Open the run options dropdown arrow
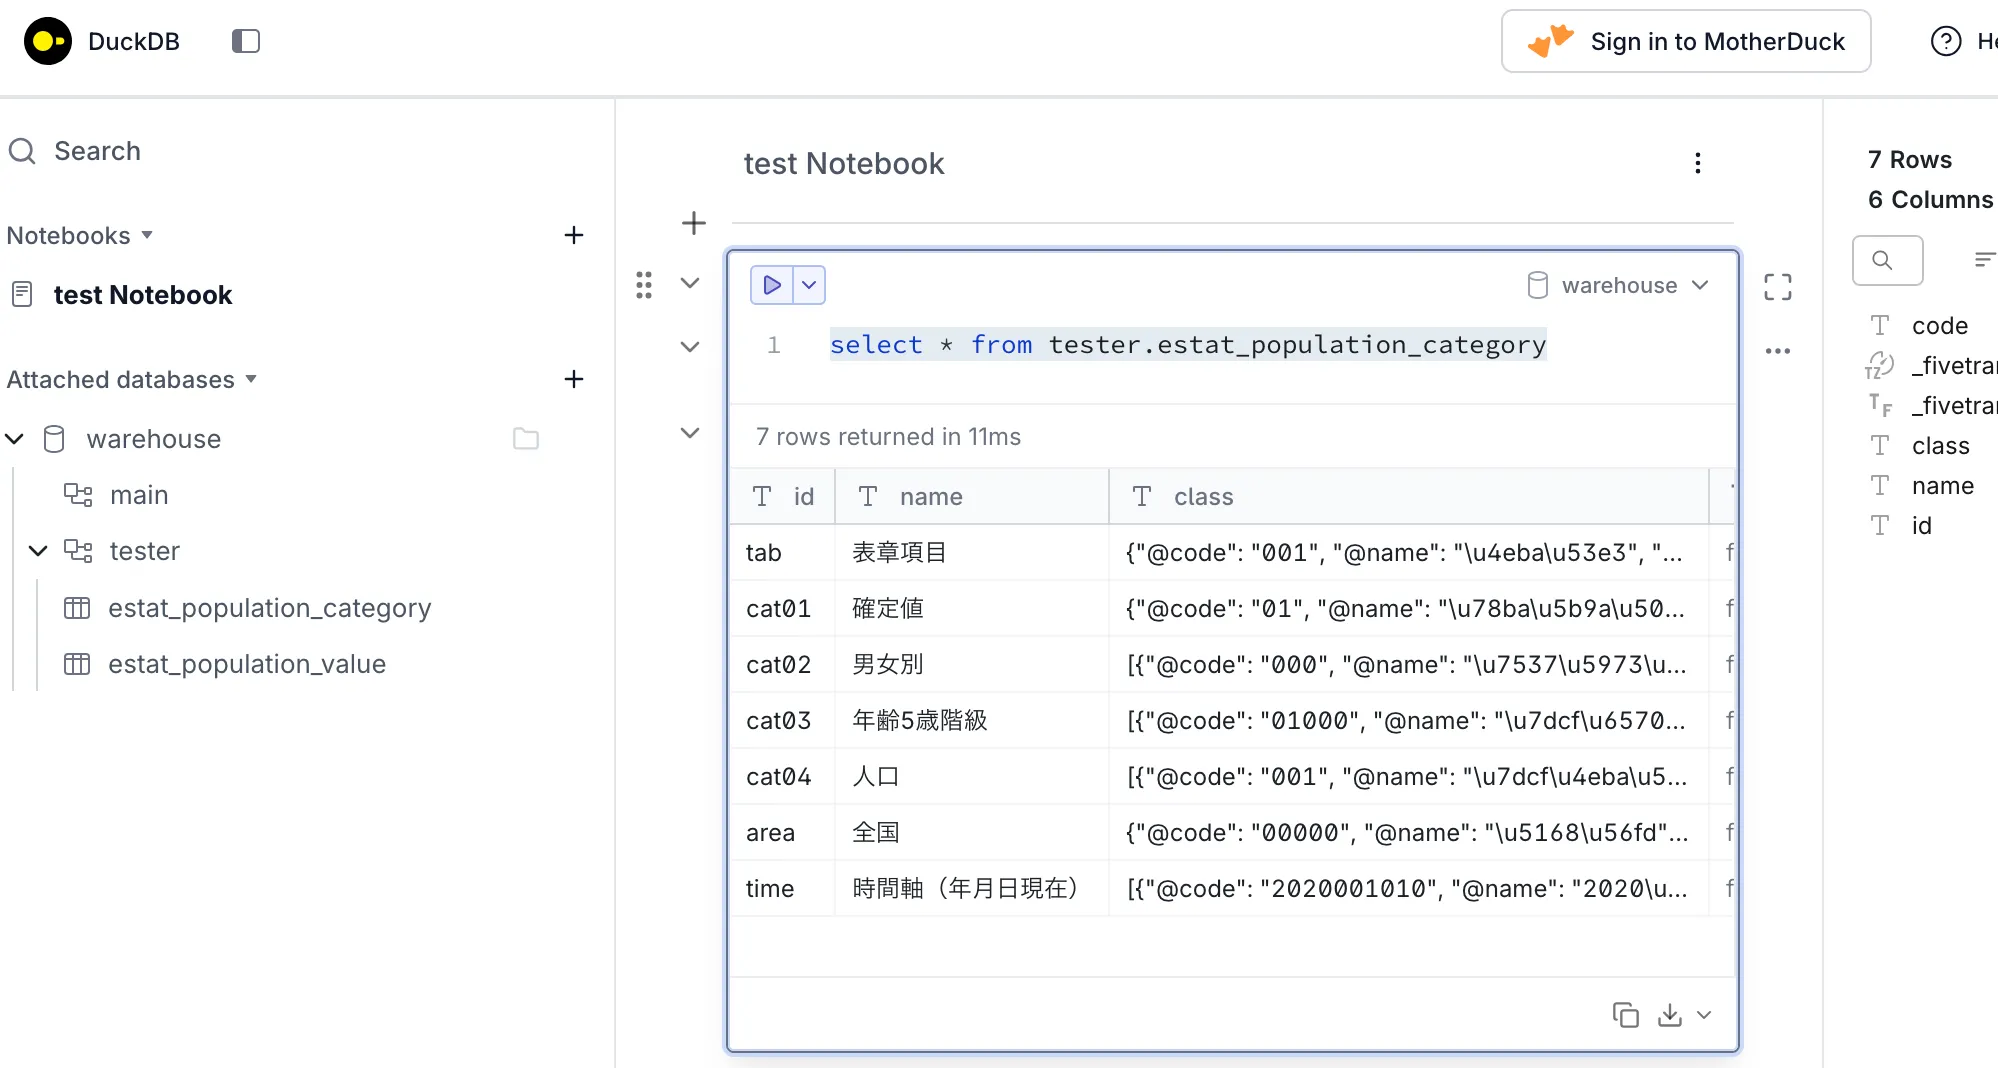The image size is (1998, 1068). click(809, 285)
